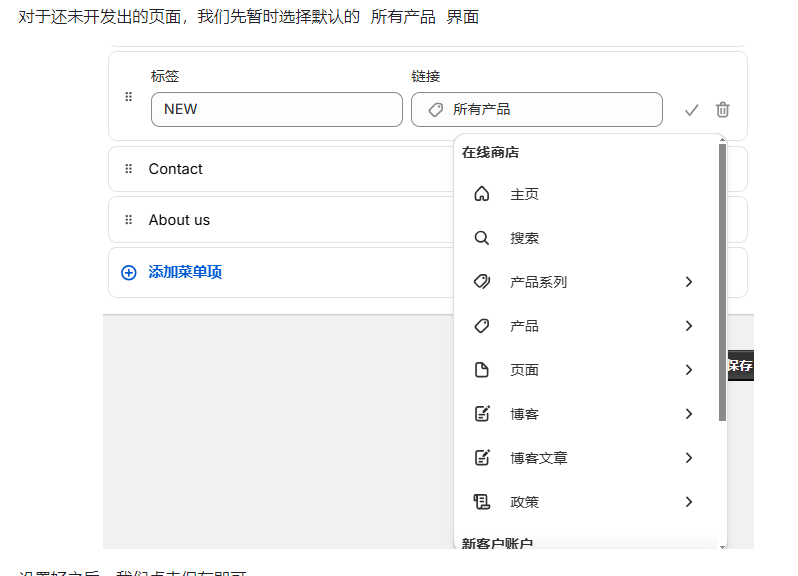The image size is (798, 576).
Task: Click the 标签 input field containing NEW
Action: (277, 109)
